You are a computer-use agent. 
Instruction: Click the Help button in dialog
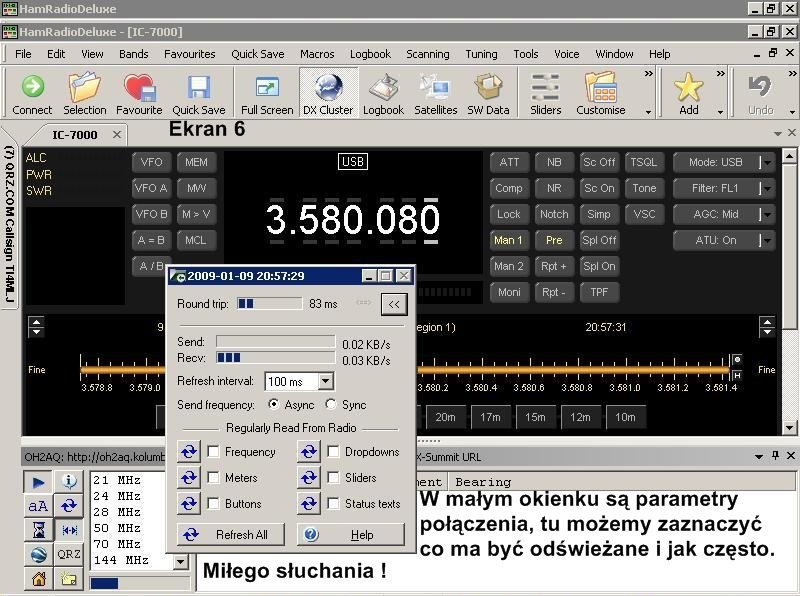coord(351,534)
